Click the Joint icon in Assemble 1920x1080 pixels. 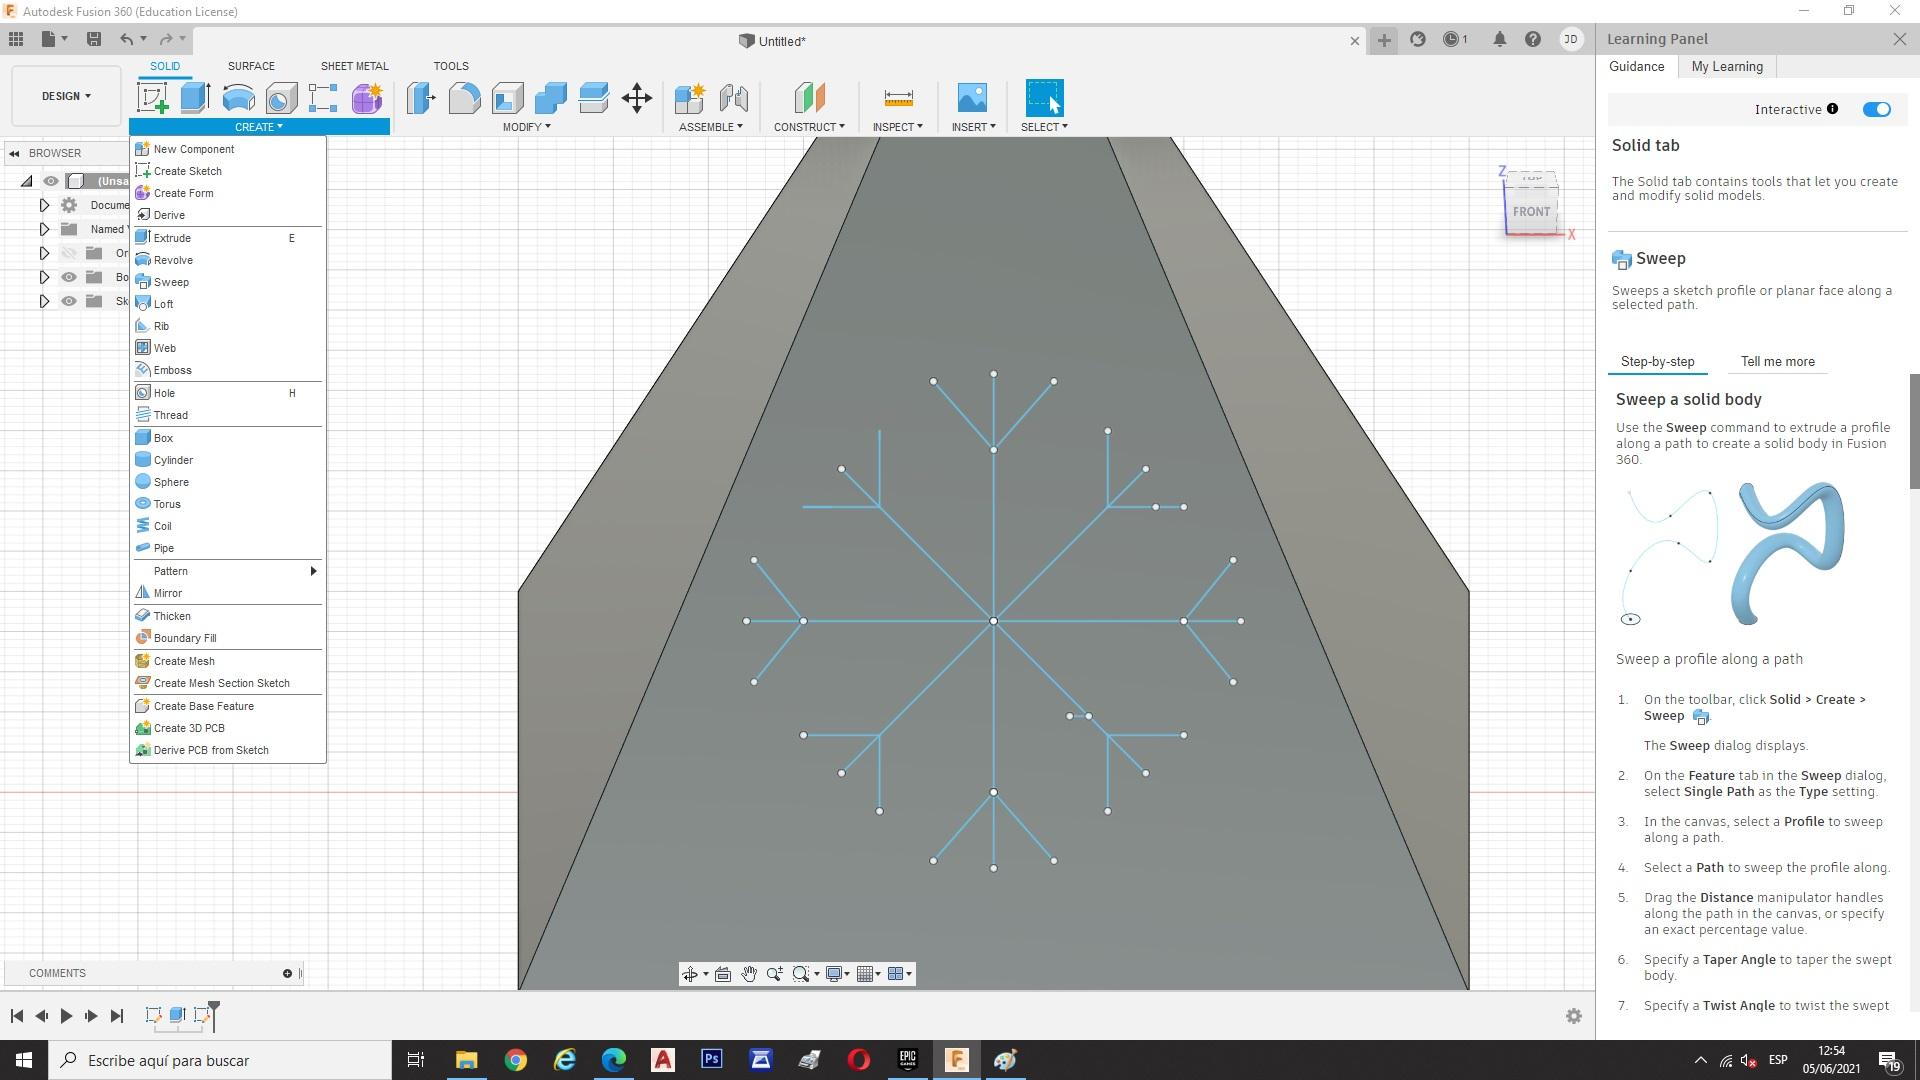coord(734,98)
